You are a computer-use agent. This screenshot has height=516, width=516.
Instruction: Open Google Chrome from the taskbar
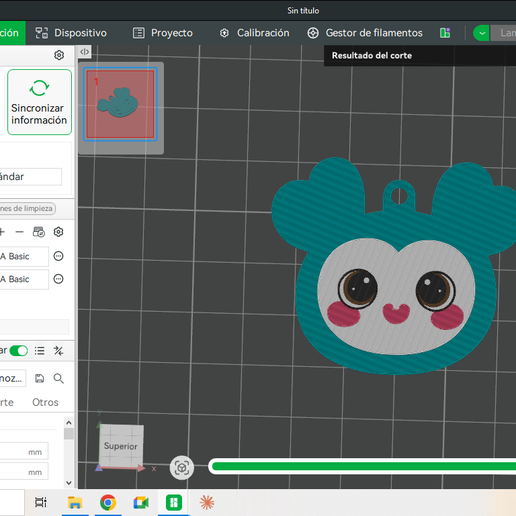pyautogui.click(x=108, y=502)
